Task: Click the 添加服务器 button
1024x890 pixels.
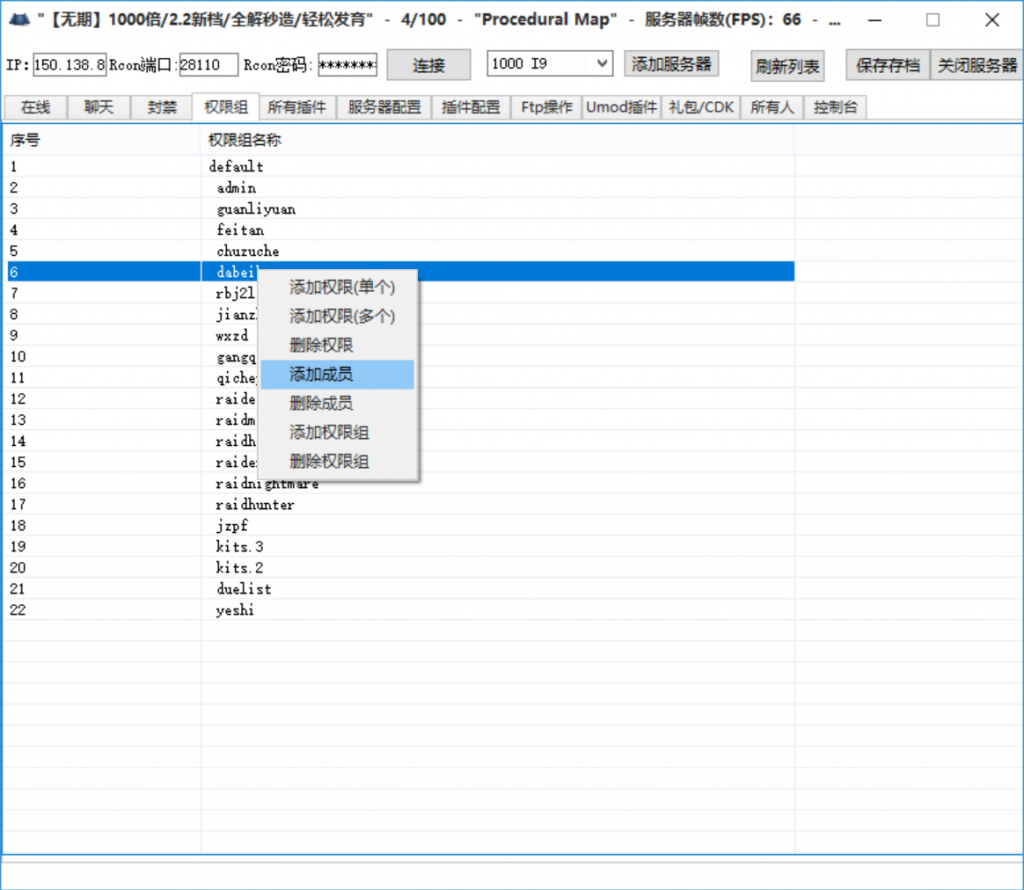Action: pos(672,64)
